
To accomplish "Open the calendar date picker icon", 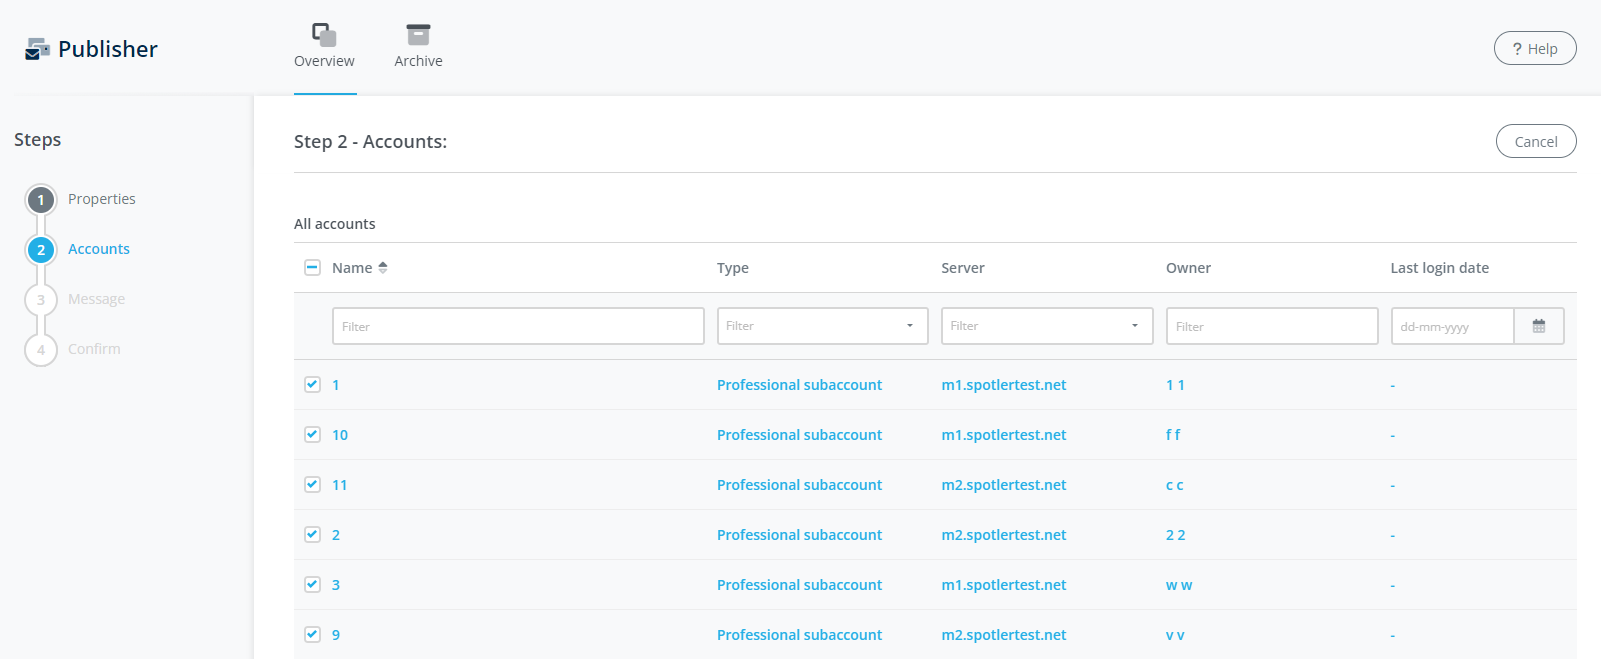I will click(1539, 326).
